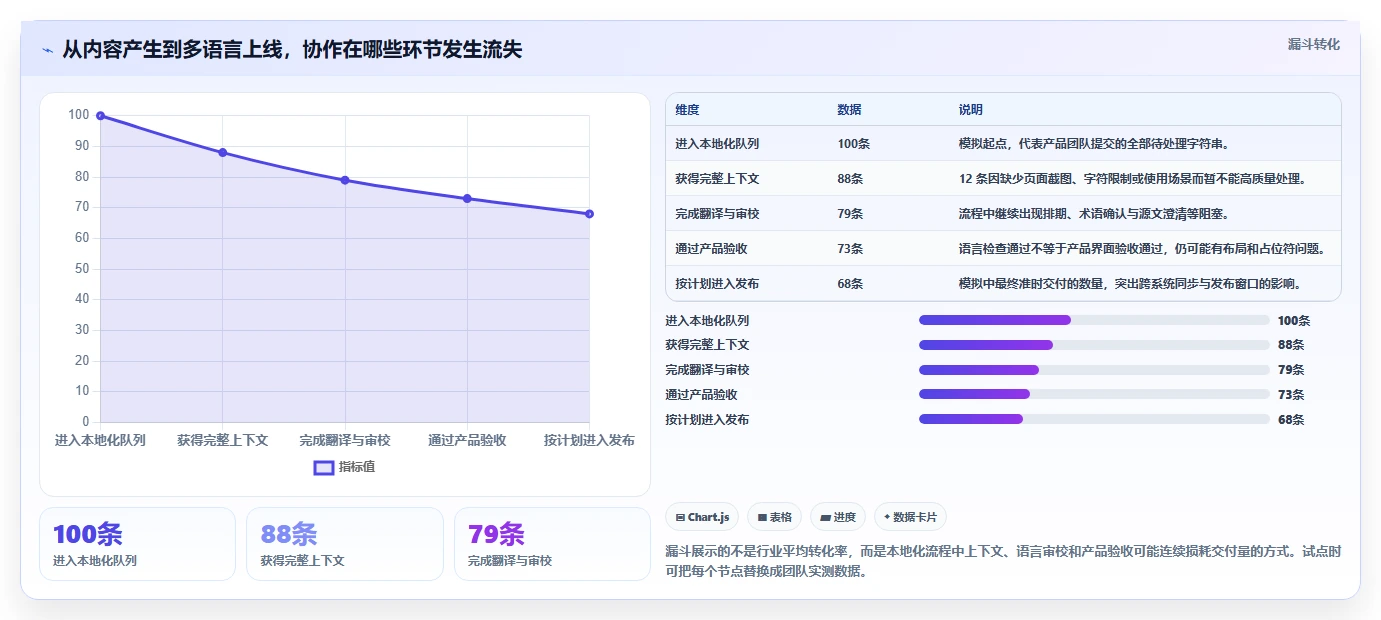1381x620 pixels.
Task: Open the 79条 完成翻译与审校 data card
Action: pyautogui.click(x=552, y=544)
